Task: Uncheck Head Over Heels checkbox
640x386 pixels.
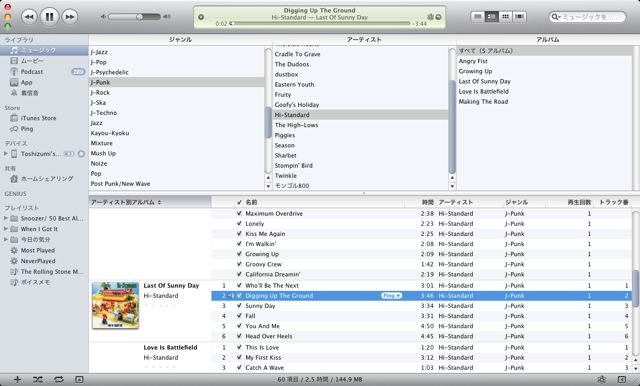Action: (x=239, y=336)
